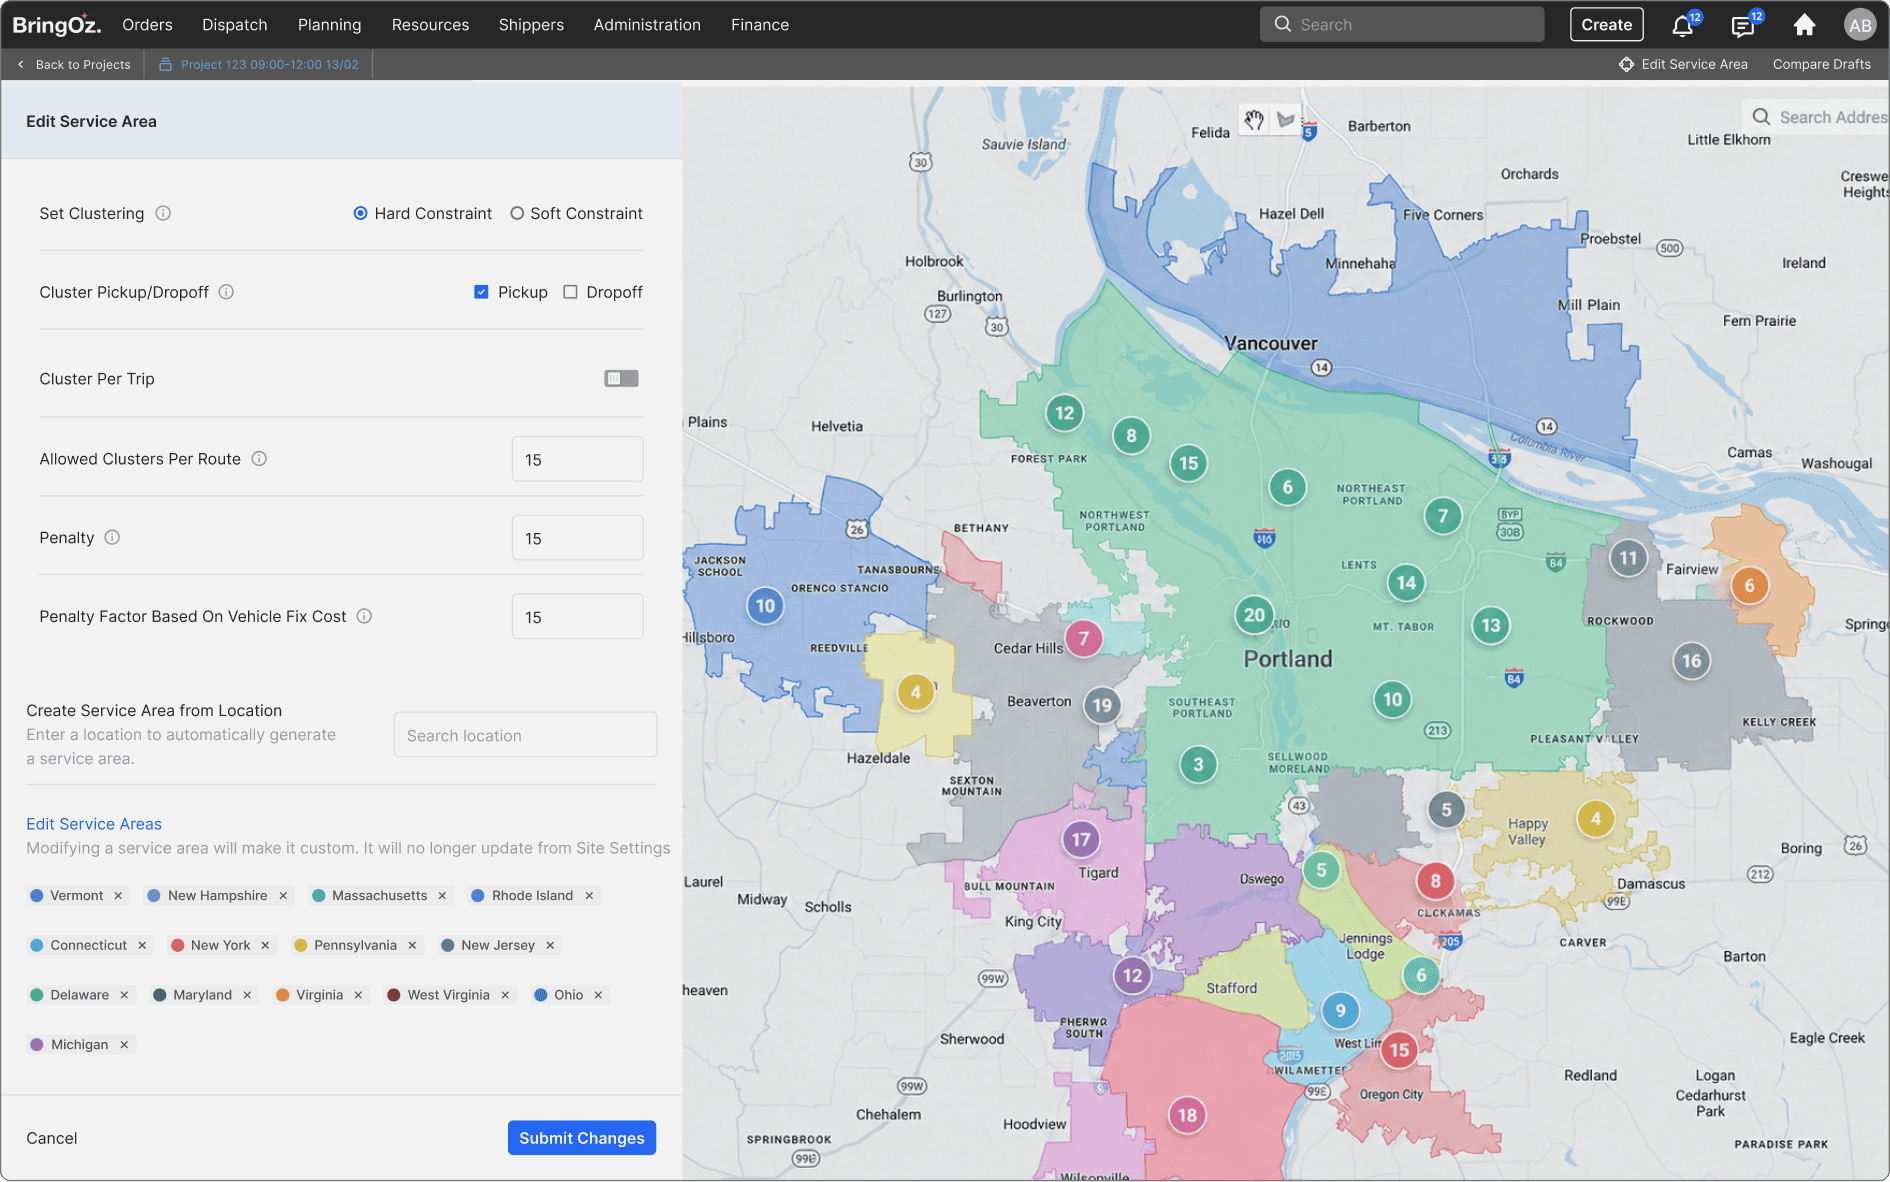Show info for Cluster Pickup/Dropoff
The height and width of the screenshot is (1182, 1890).
[x=226, y=292]
